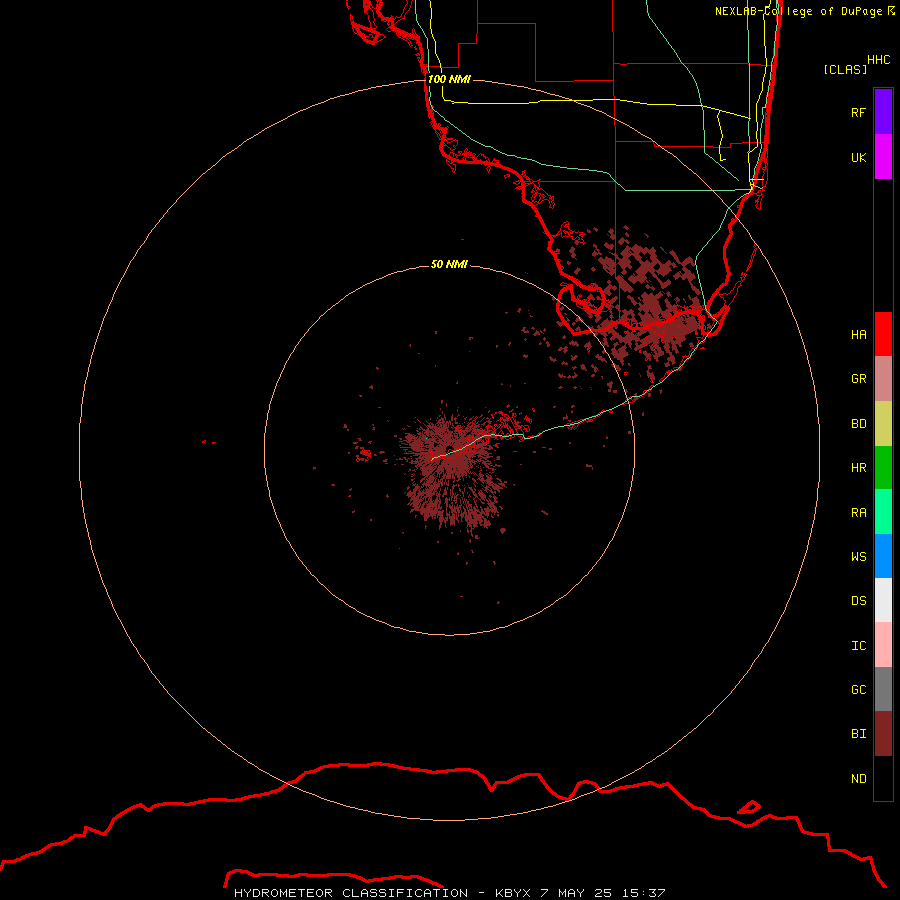Click the 100 NMI range ring label
This screenshot has height=900, width=900.
click(x=449, y=79)
